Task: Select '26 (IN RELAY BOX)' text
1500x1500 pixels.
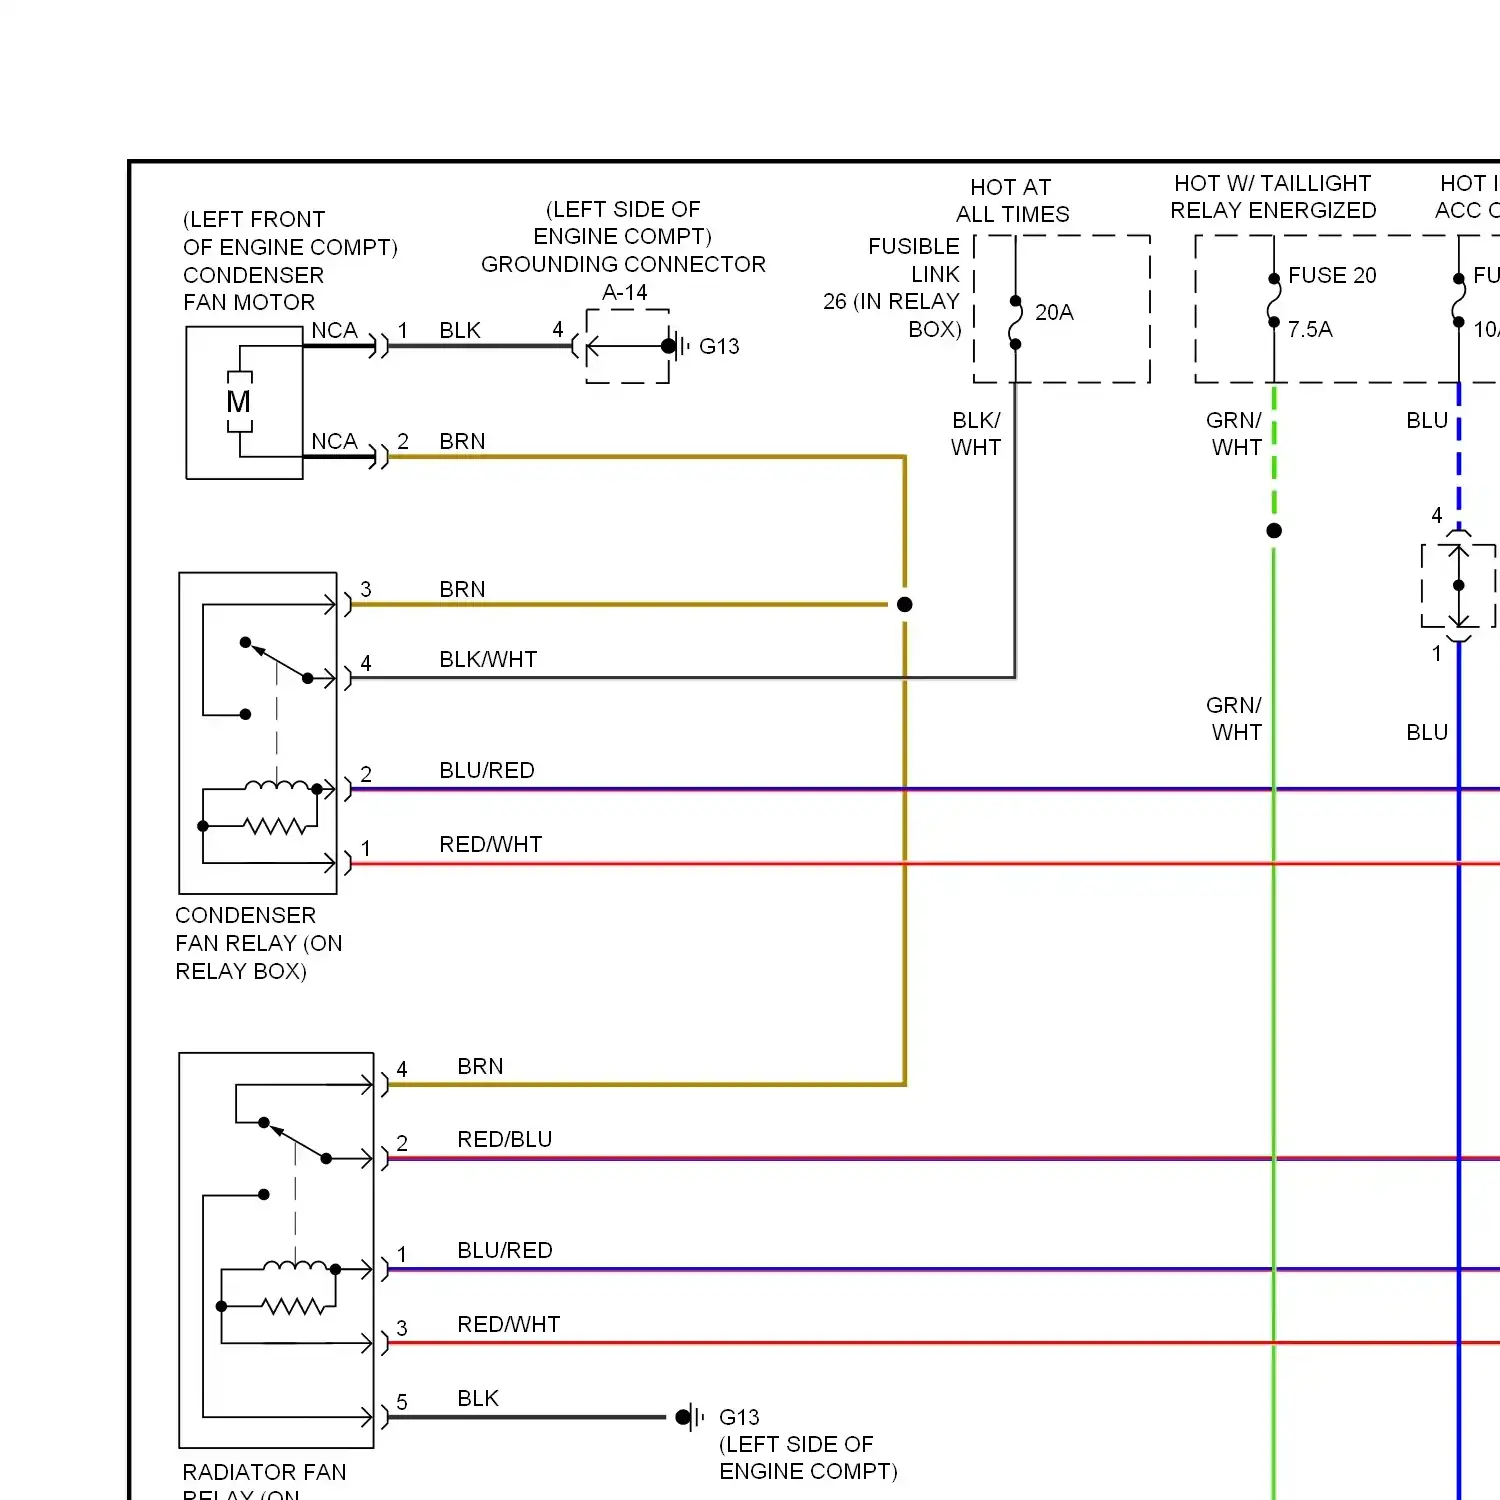Action: pyautogui.click(x=892, y=315)
